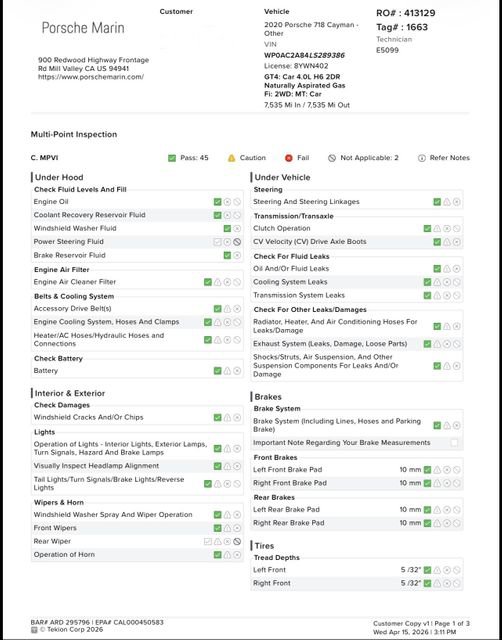The height and width of the screenshot is (640, 502).
Task: Click the Tekion Corp logo icon in footer
Action: click(34, 630)
